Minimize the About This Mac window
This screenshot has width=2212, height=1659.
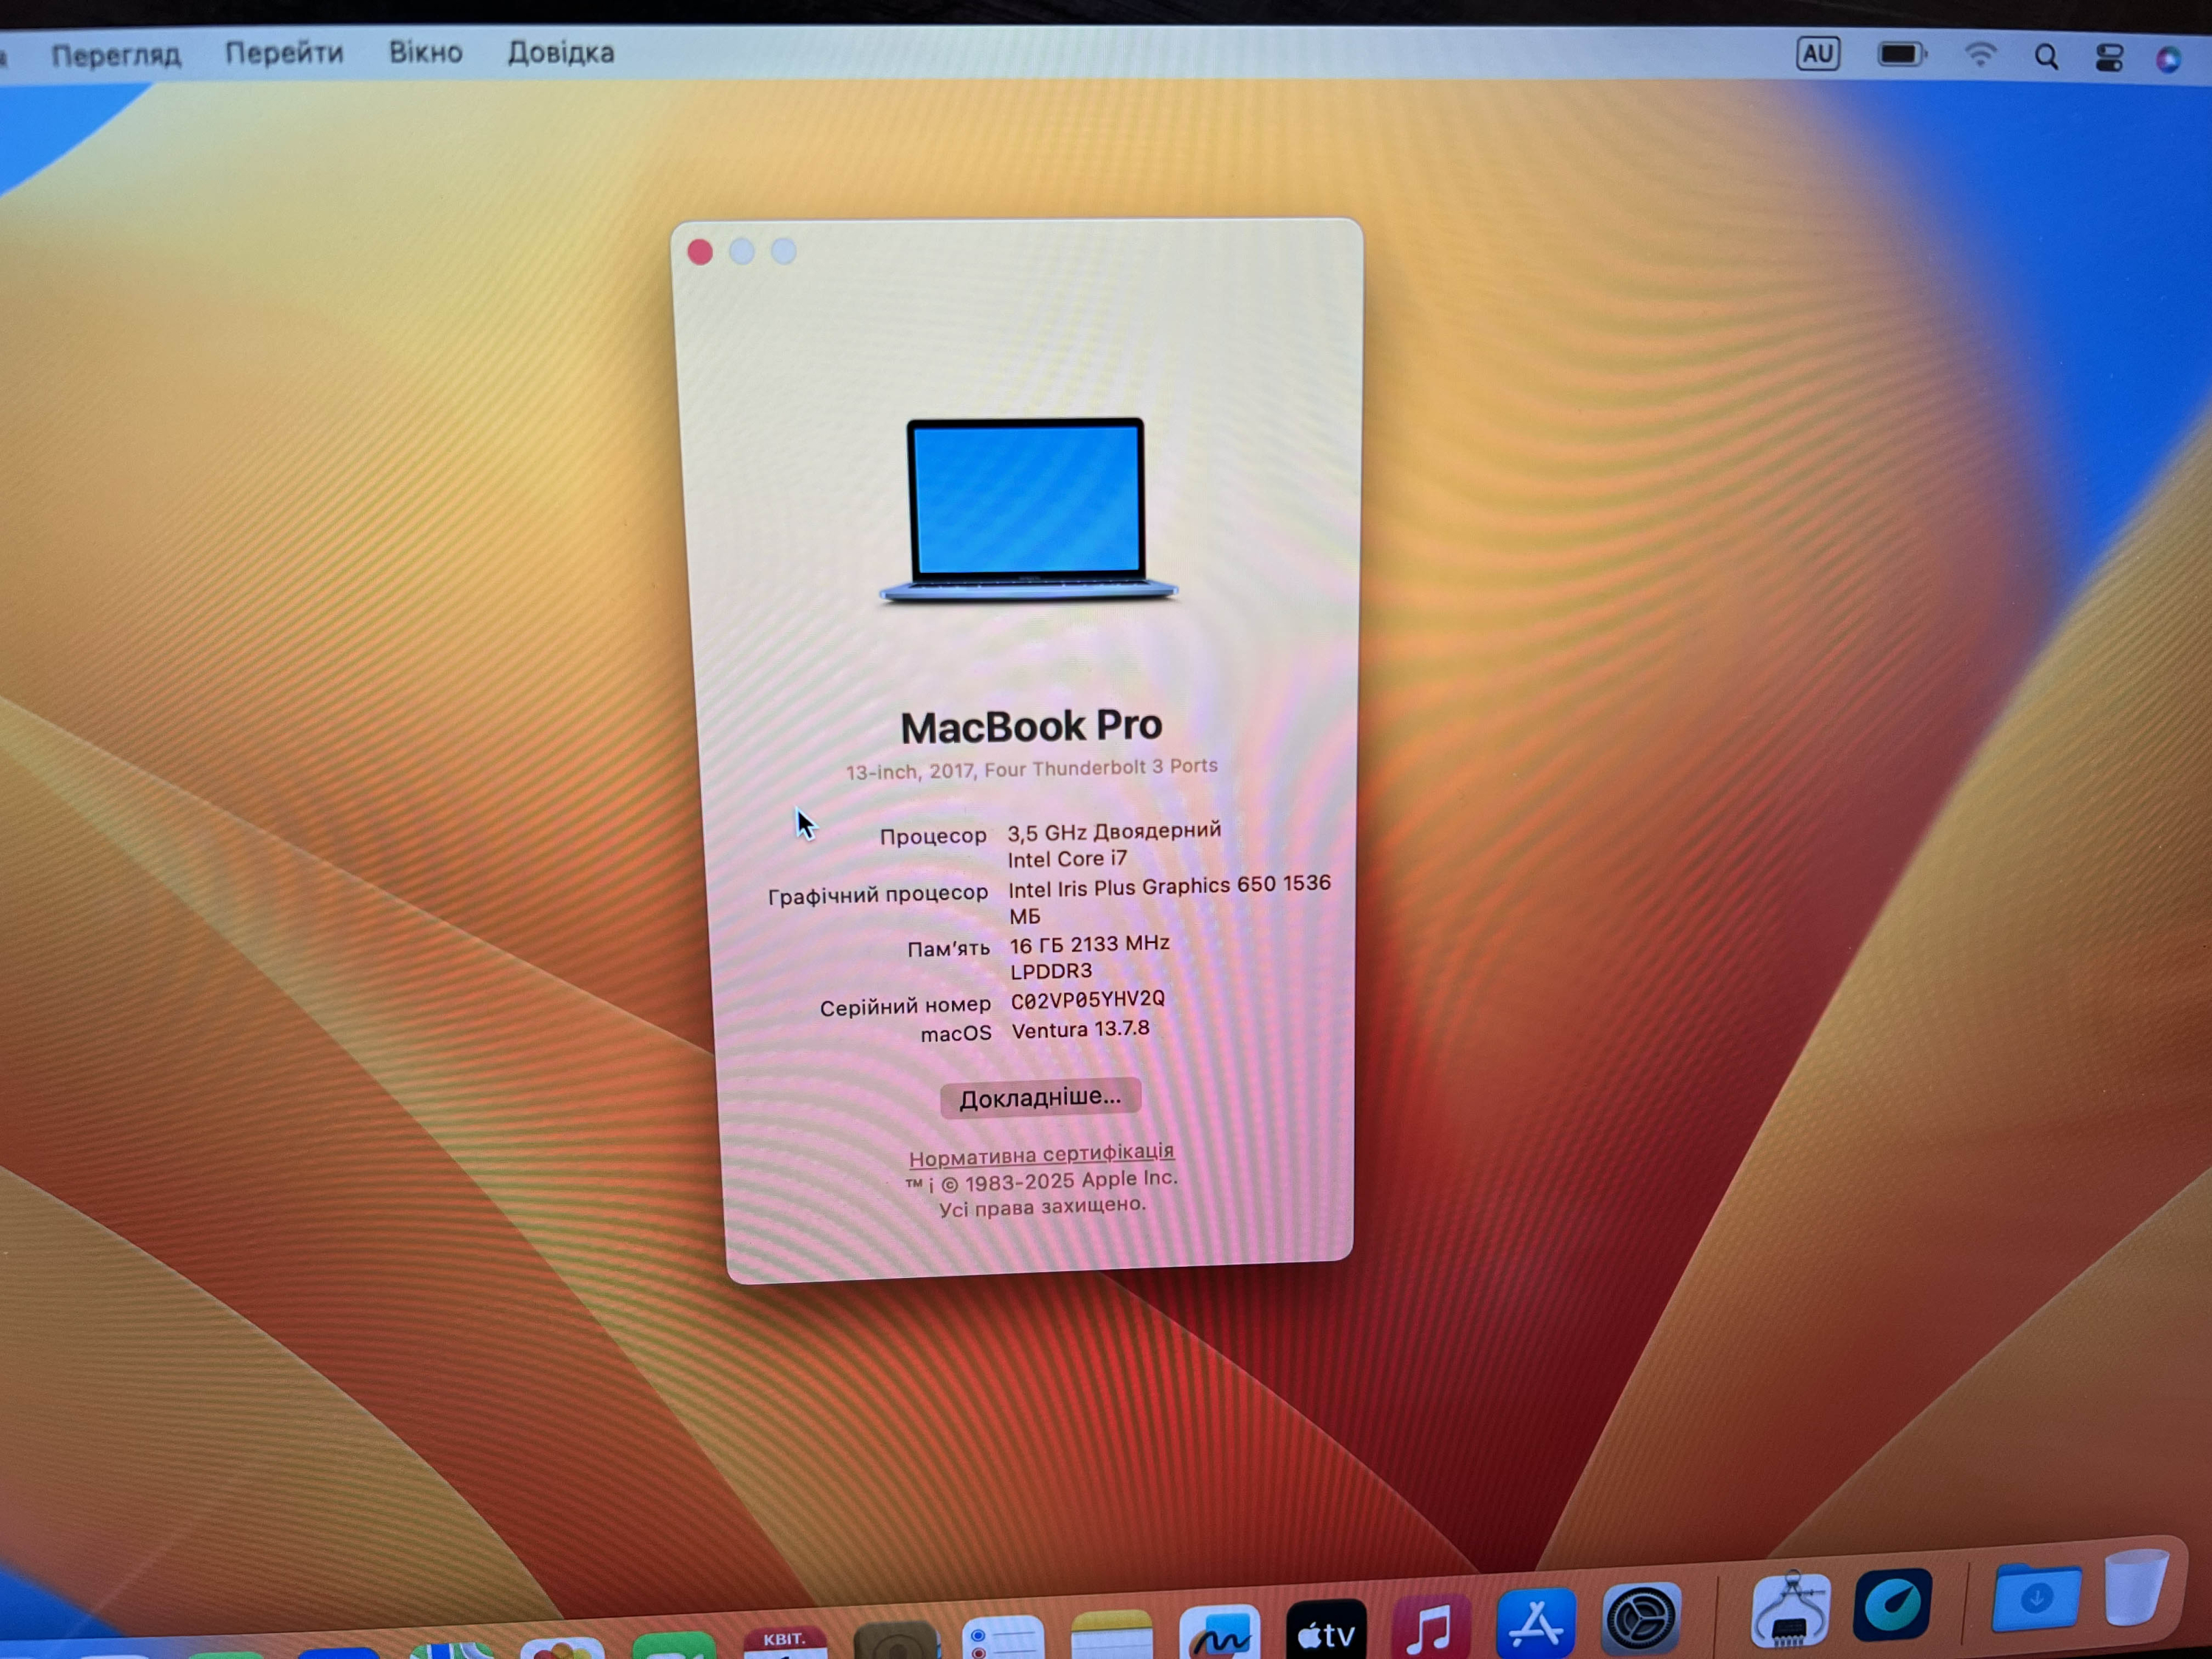click(741, 252)
